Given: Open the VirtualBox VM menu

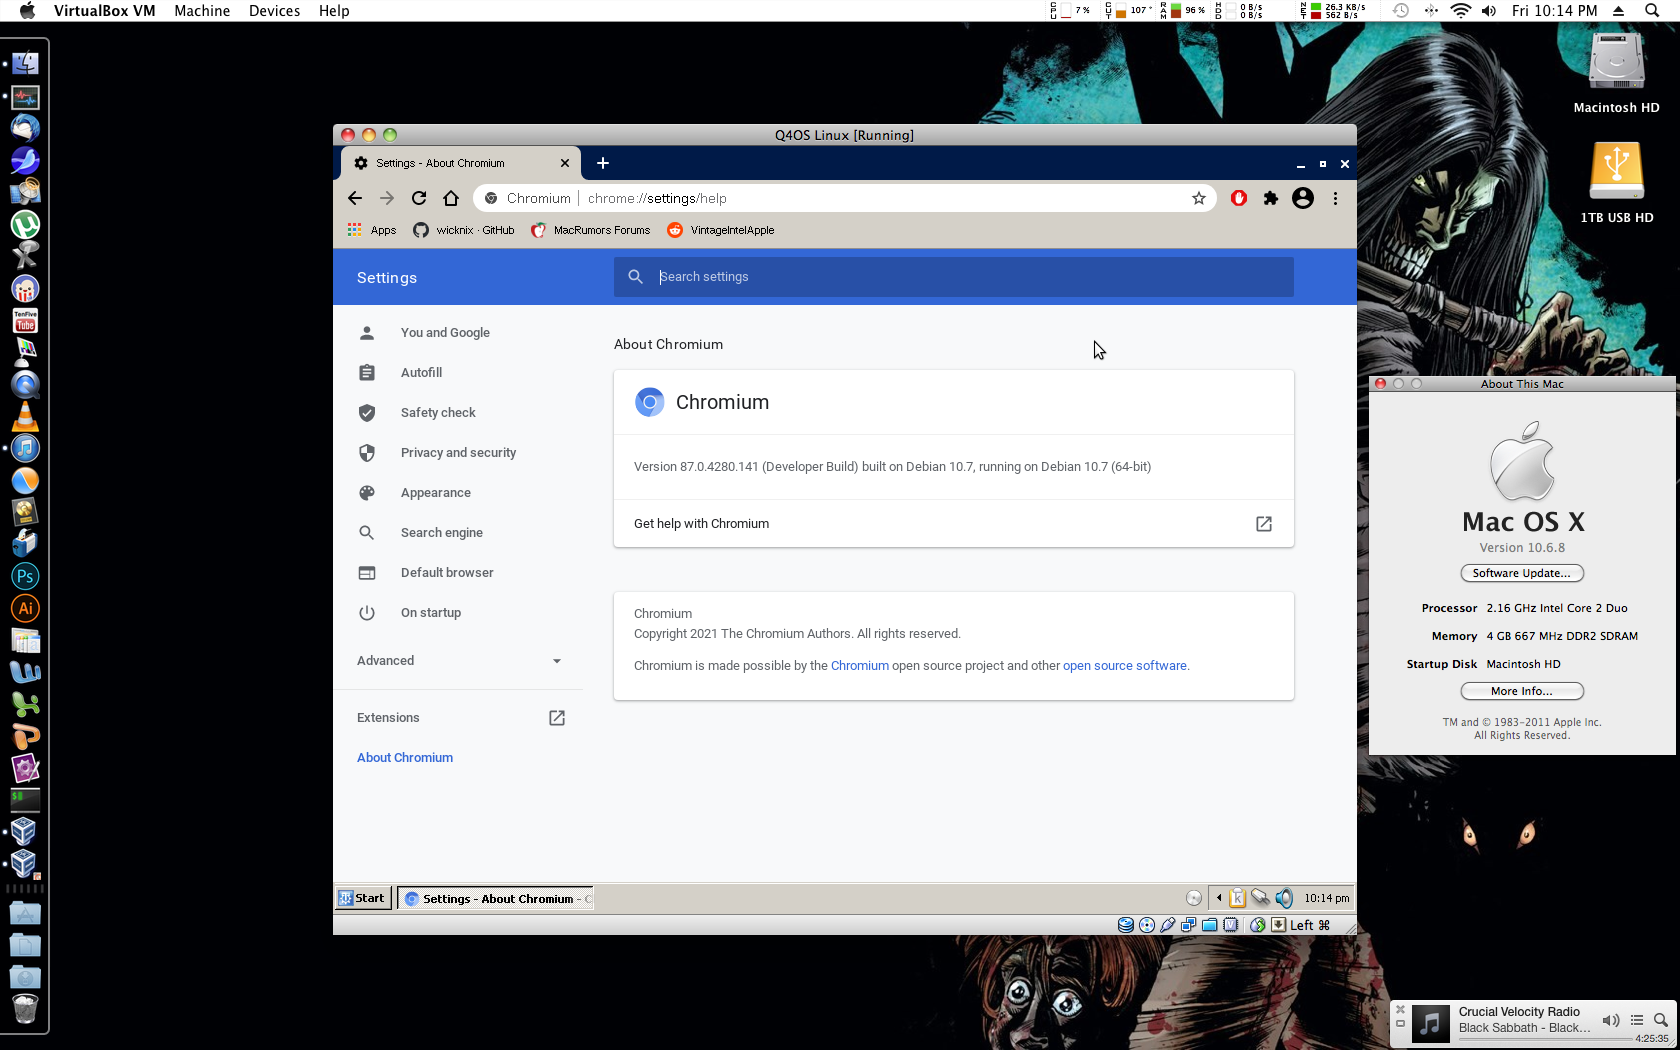Looking at the screenshot, I should [105, 11].
